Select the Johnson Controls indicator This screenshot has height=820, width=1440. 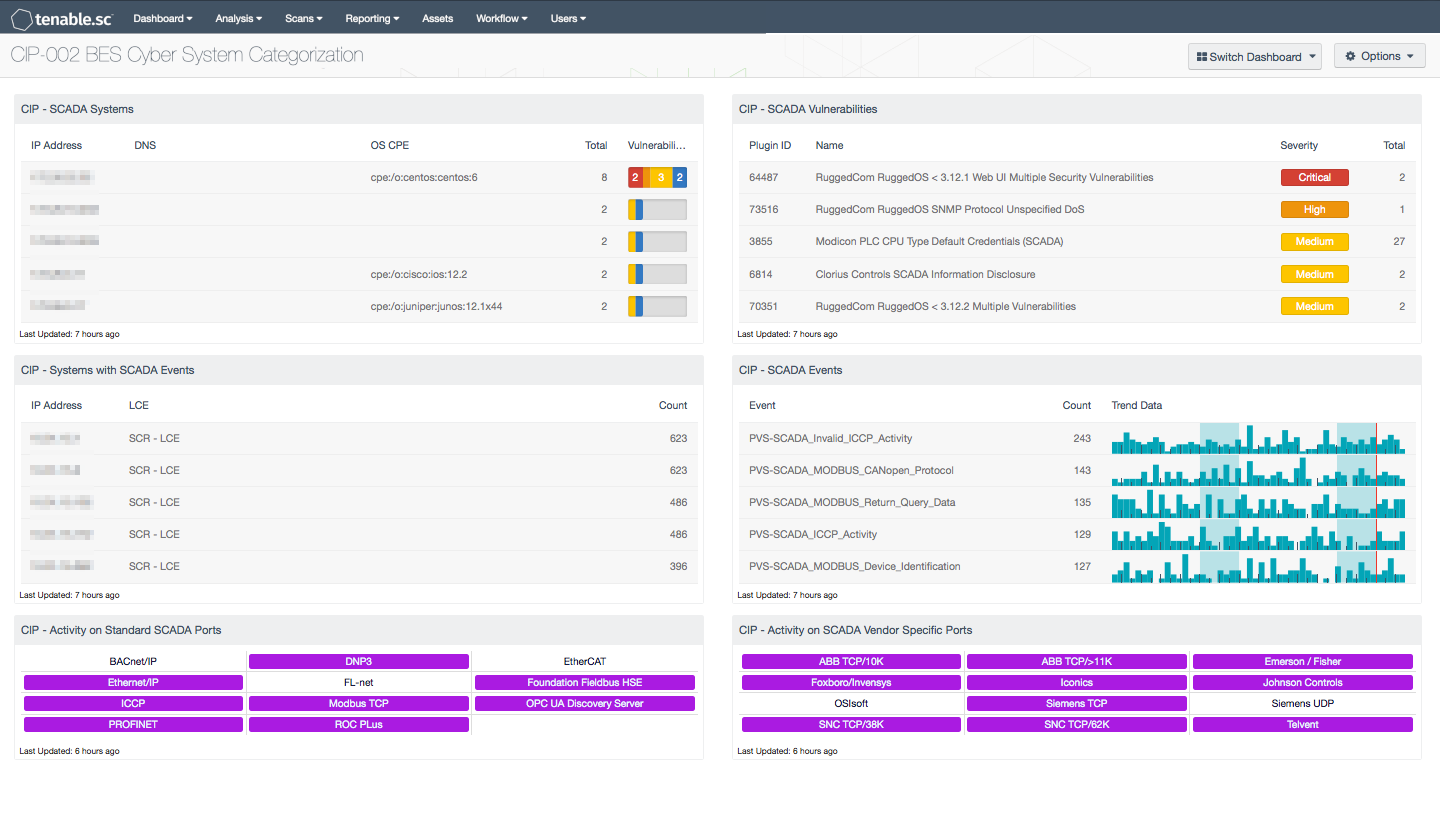[1303, 683]
